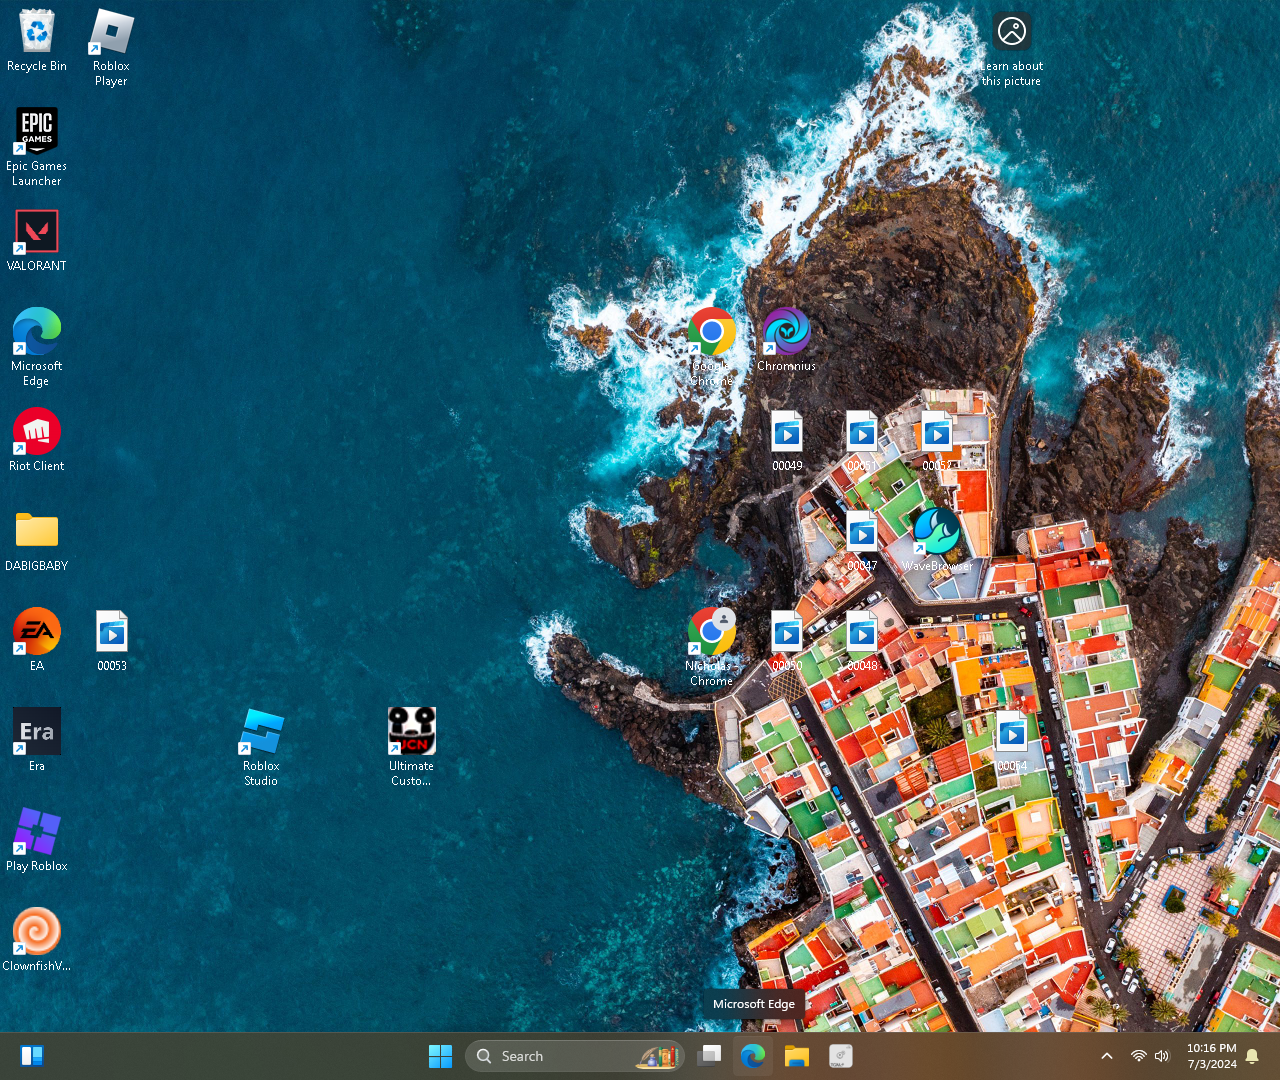Open the Recycle Bin desktop icon
This screenshot has width=1280, height=1080.
(x=37, y=42)
